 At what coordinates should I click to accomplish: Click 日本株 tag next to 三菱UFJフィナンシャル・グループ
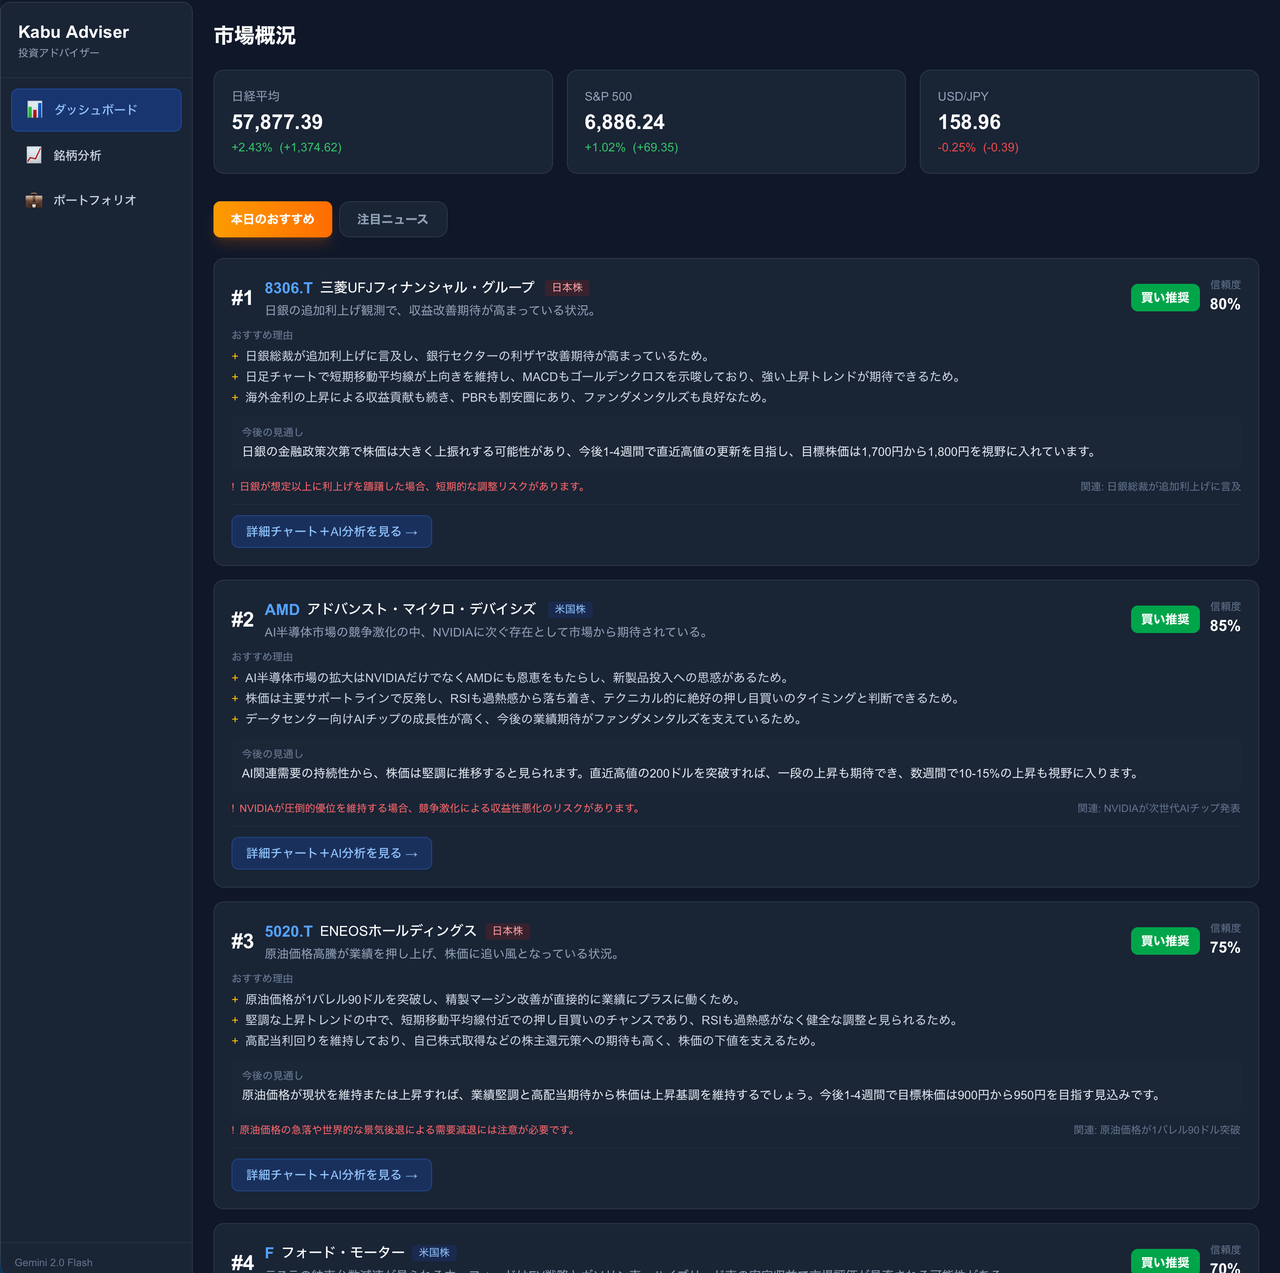tap(567, 288)
